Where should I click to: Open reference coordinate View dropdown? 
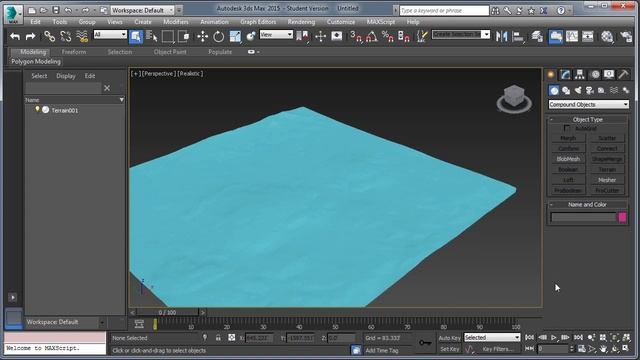276,35
